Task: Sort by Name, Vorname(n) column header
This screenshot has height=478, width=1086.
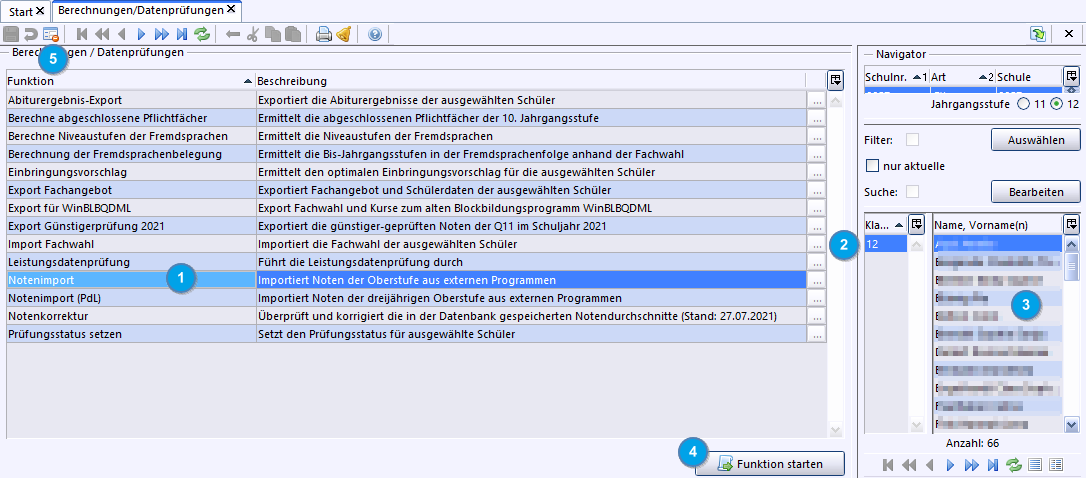Action: [997, 224]
